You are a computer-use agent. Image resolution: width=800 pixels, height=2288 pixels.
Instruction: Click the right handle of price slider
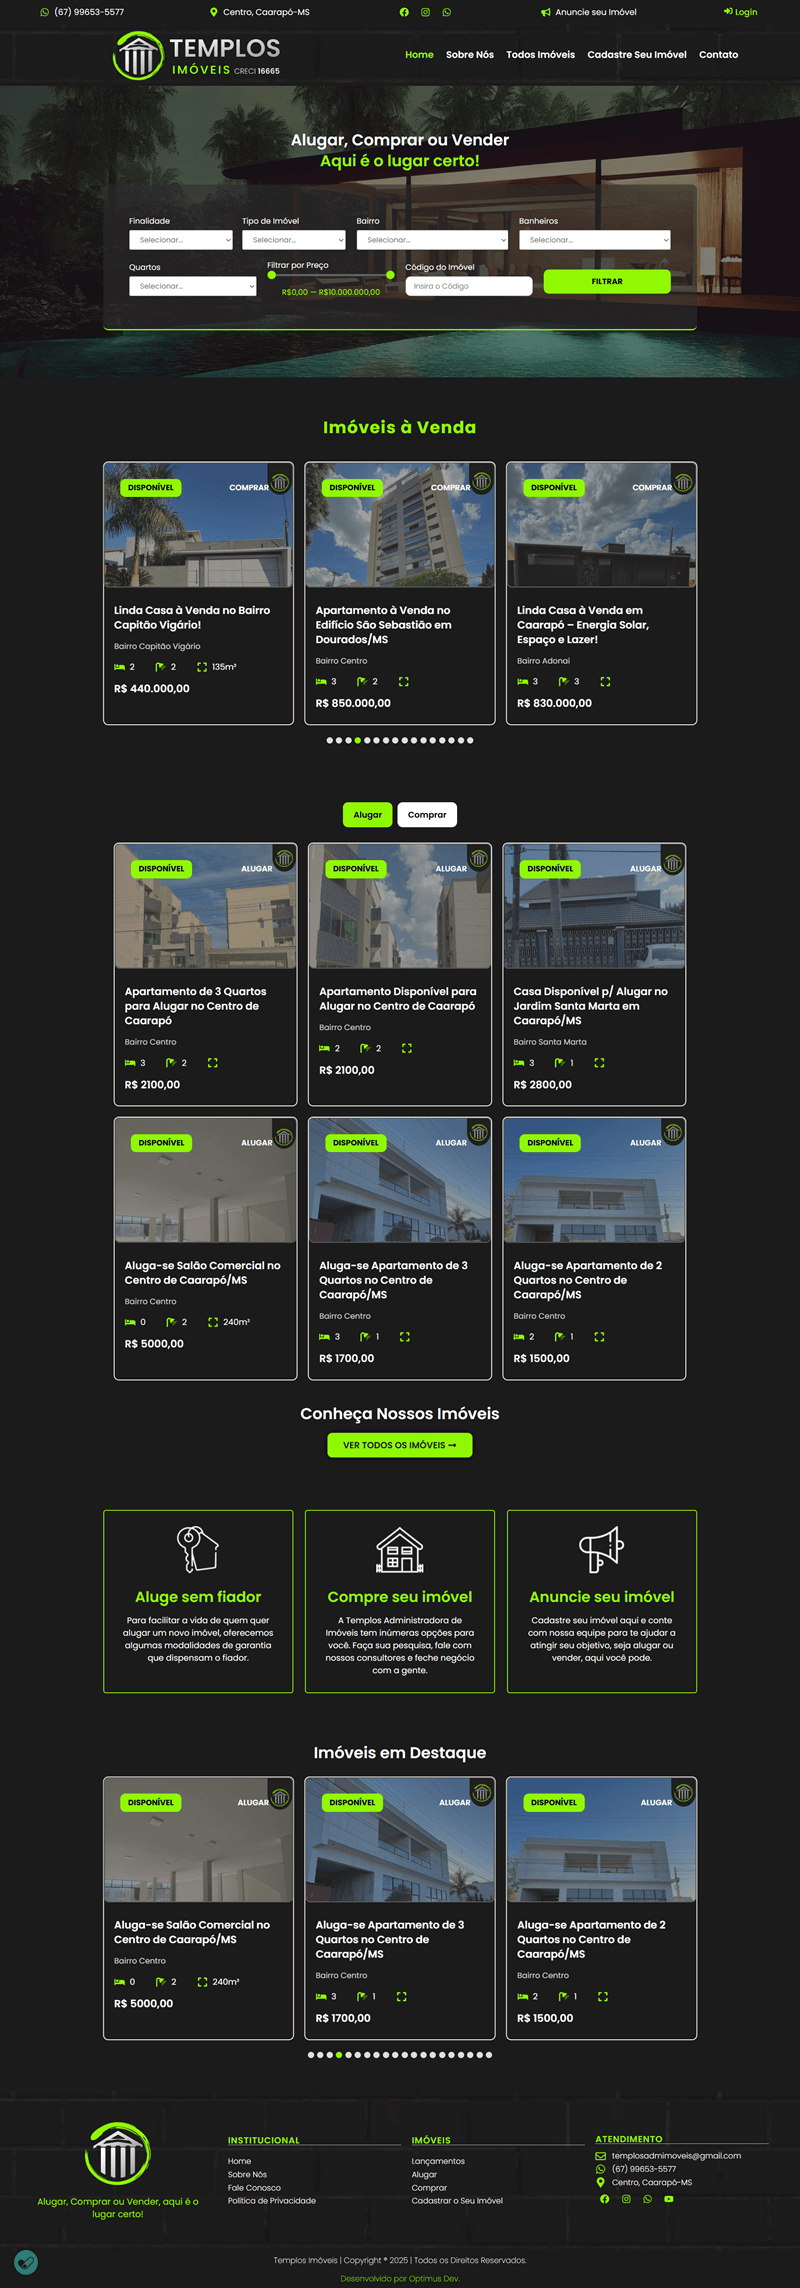[390, 275]
